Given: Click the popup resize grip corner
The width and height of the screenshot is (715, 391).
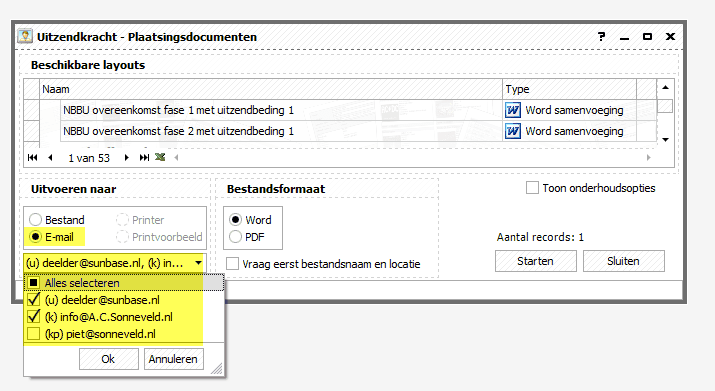Looking at the screenshot, I should tap(217, 369).
